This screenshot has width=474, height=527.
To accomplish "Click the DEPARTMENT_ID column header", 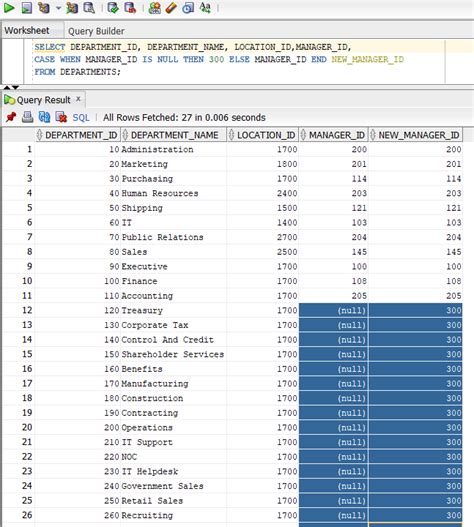I will [78, 135].
